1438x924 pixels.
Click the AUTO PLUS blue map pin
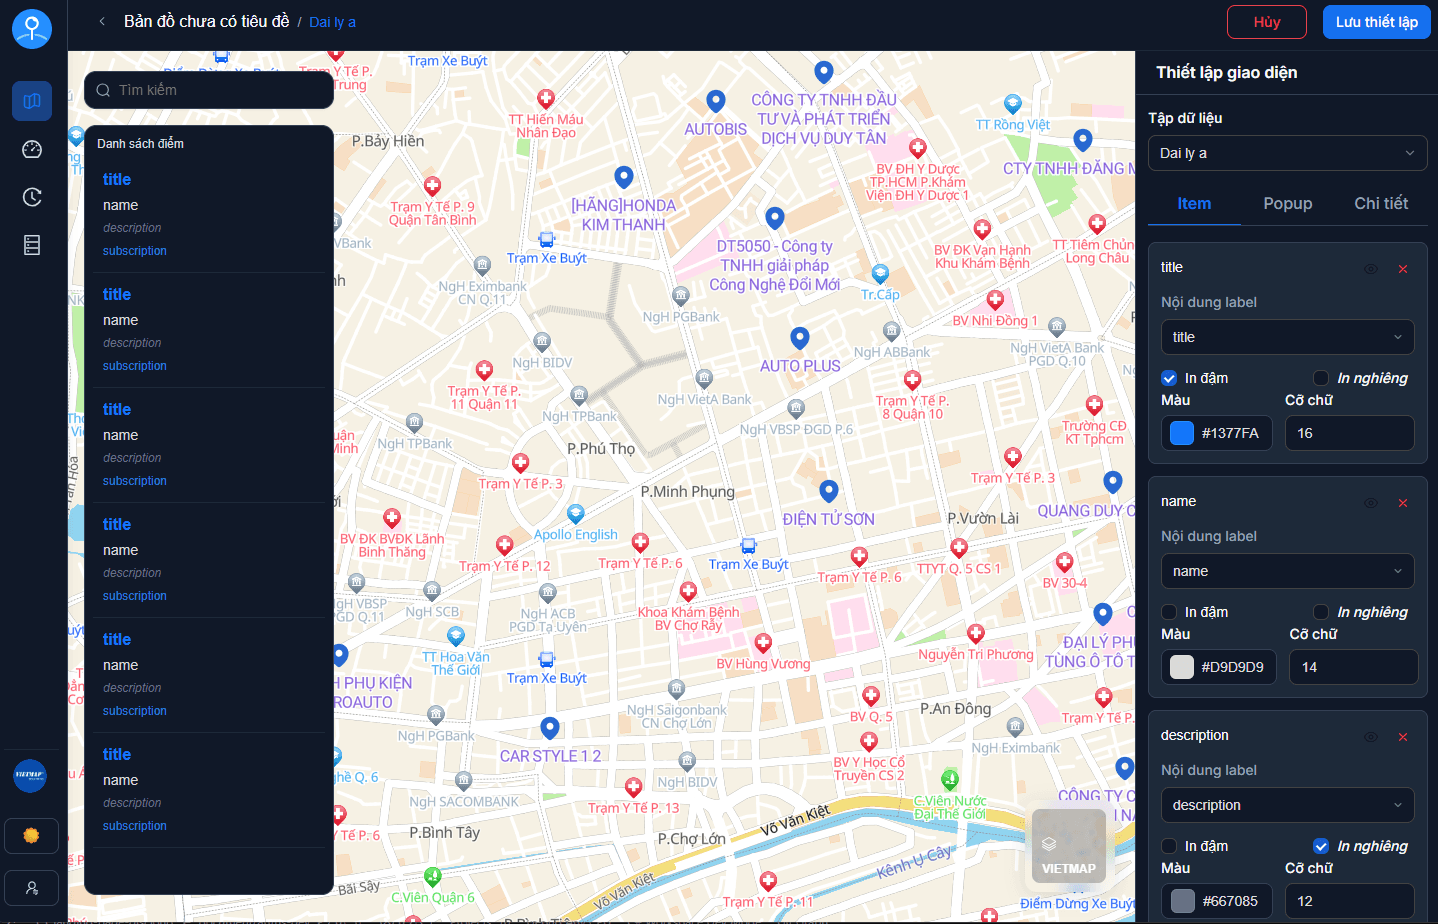pyautogui.click(x=800, y=339)
